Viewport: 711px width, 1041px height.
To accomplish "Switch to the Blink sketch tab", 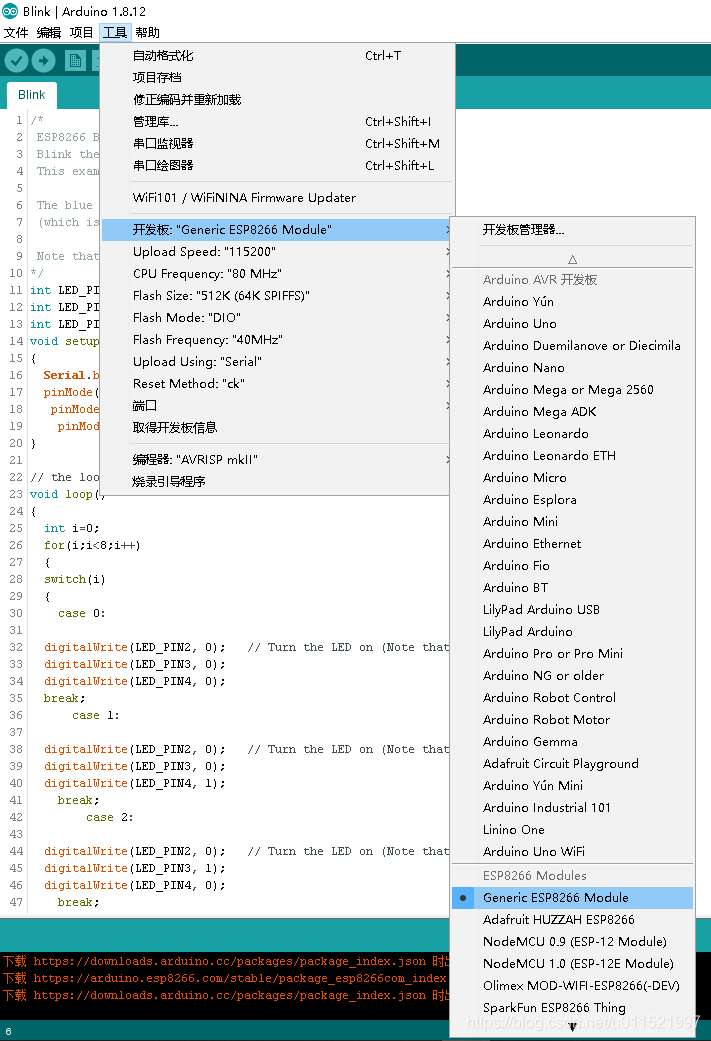I will click(32, 95).
